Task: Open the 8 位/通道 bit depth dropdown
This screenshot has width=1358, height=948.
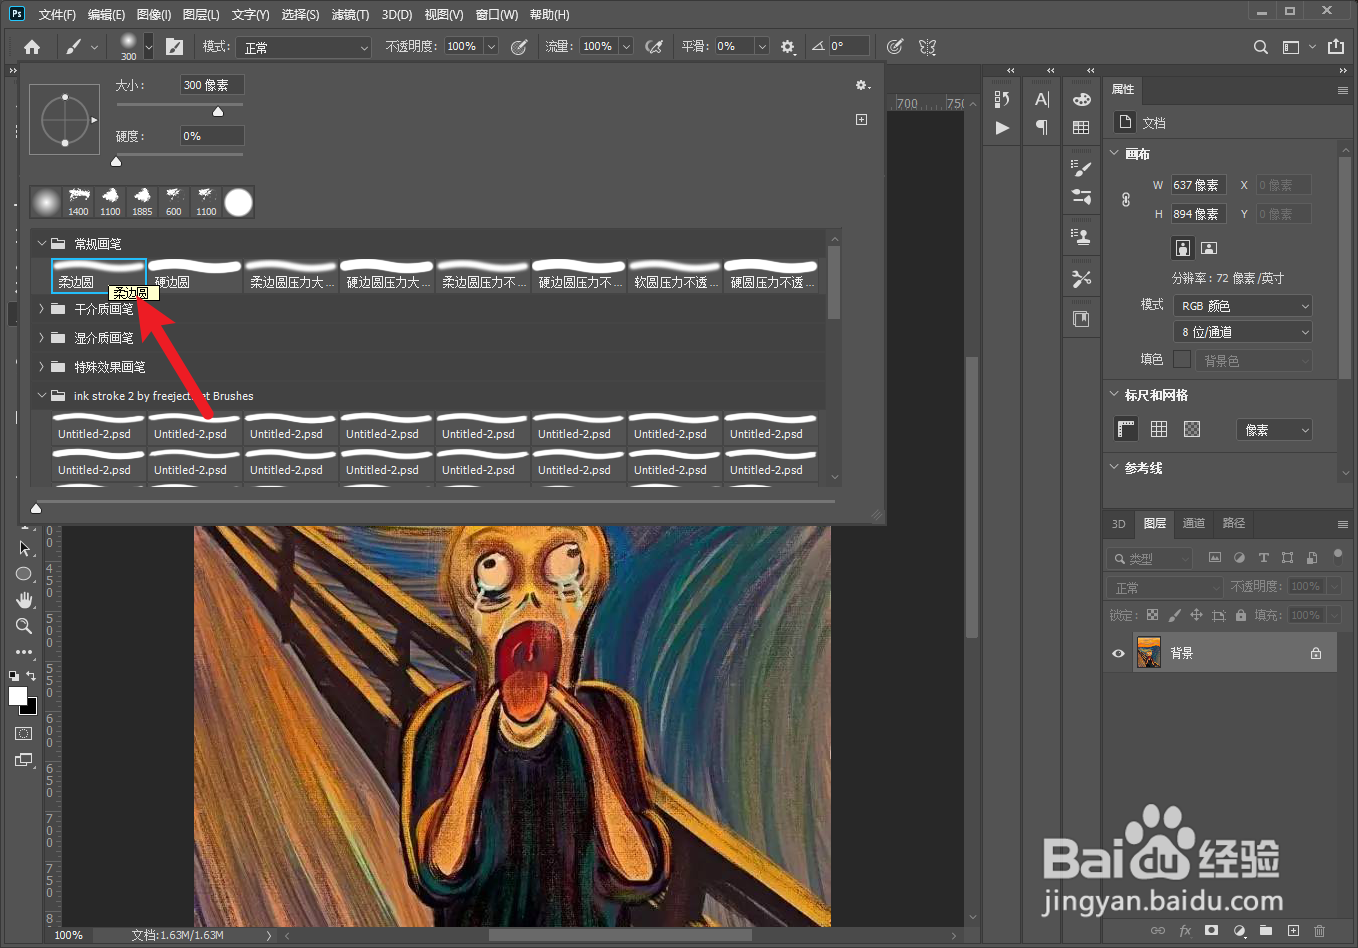Action: (x=1243, y=332)
